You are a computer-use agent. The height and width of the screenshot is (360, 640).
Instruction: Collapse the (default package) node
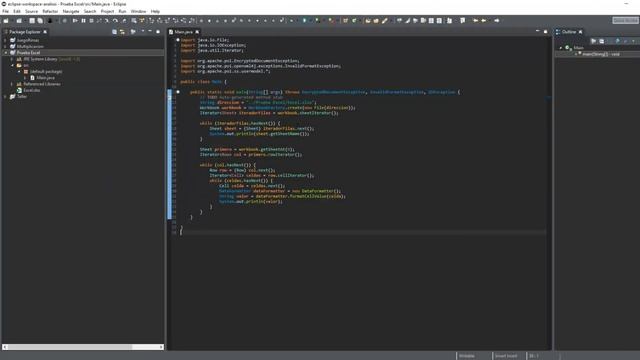tap(19, 71)
